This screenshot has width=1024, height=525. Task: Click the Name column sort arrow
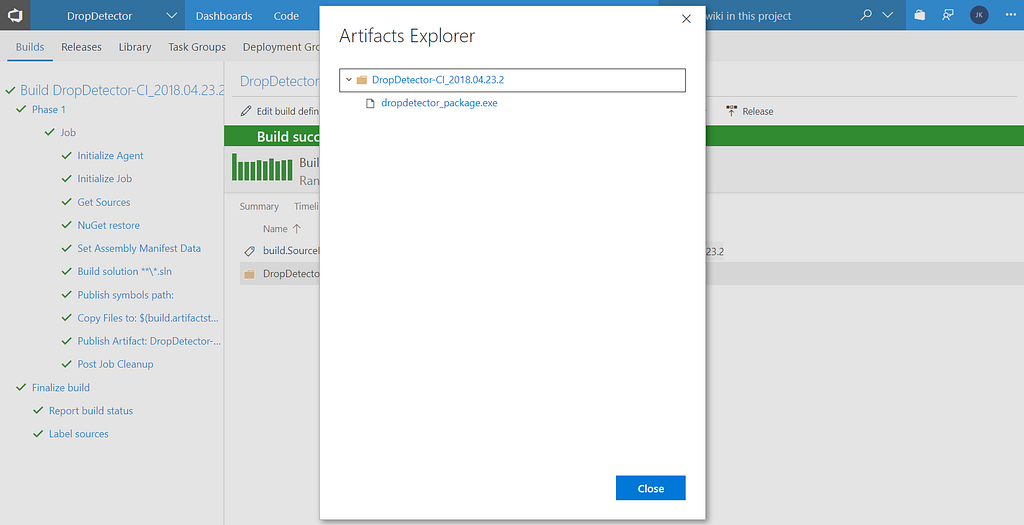[x=296, y=229]
